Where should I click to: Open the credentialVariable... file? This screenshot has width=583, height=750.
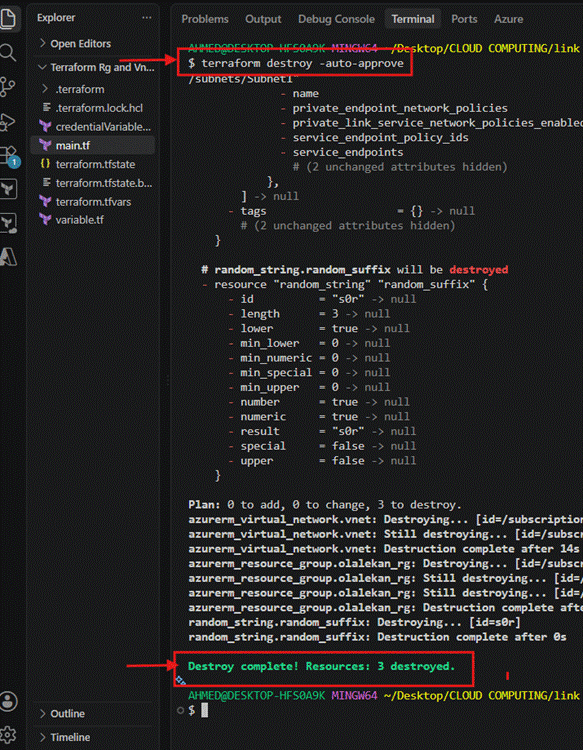click(103, 127)
